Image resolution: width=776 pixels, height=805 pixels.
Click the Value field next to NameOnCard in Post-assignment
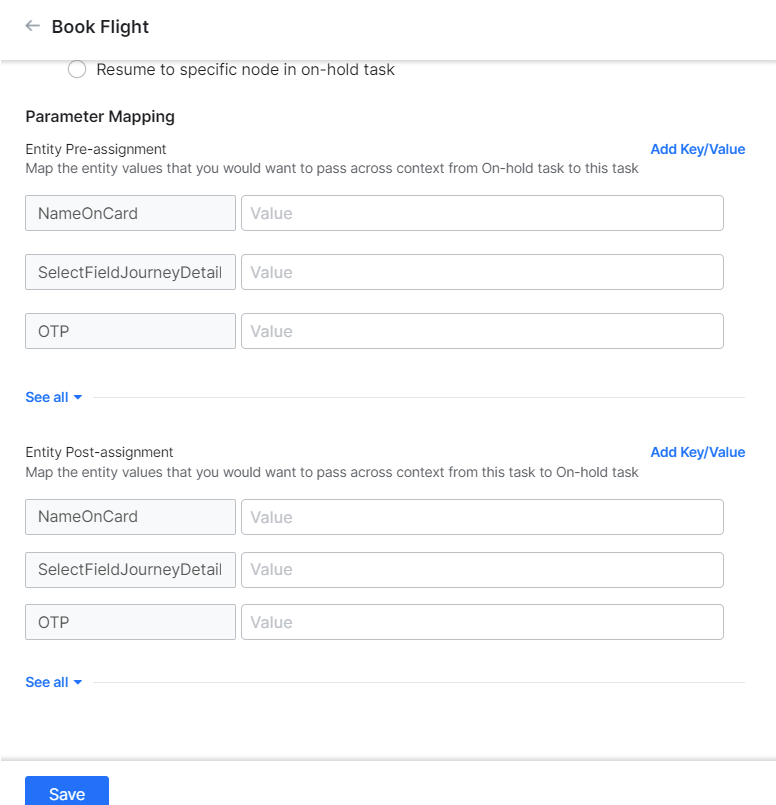pos(481,517)
